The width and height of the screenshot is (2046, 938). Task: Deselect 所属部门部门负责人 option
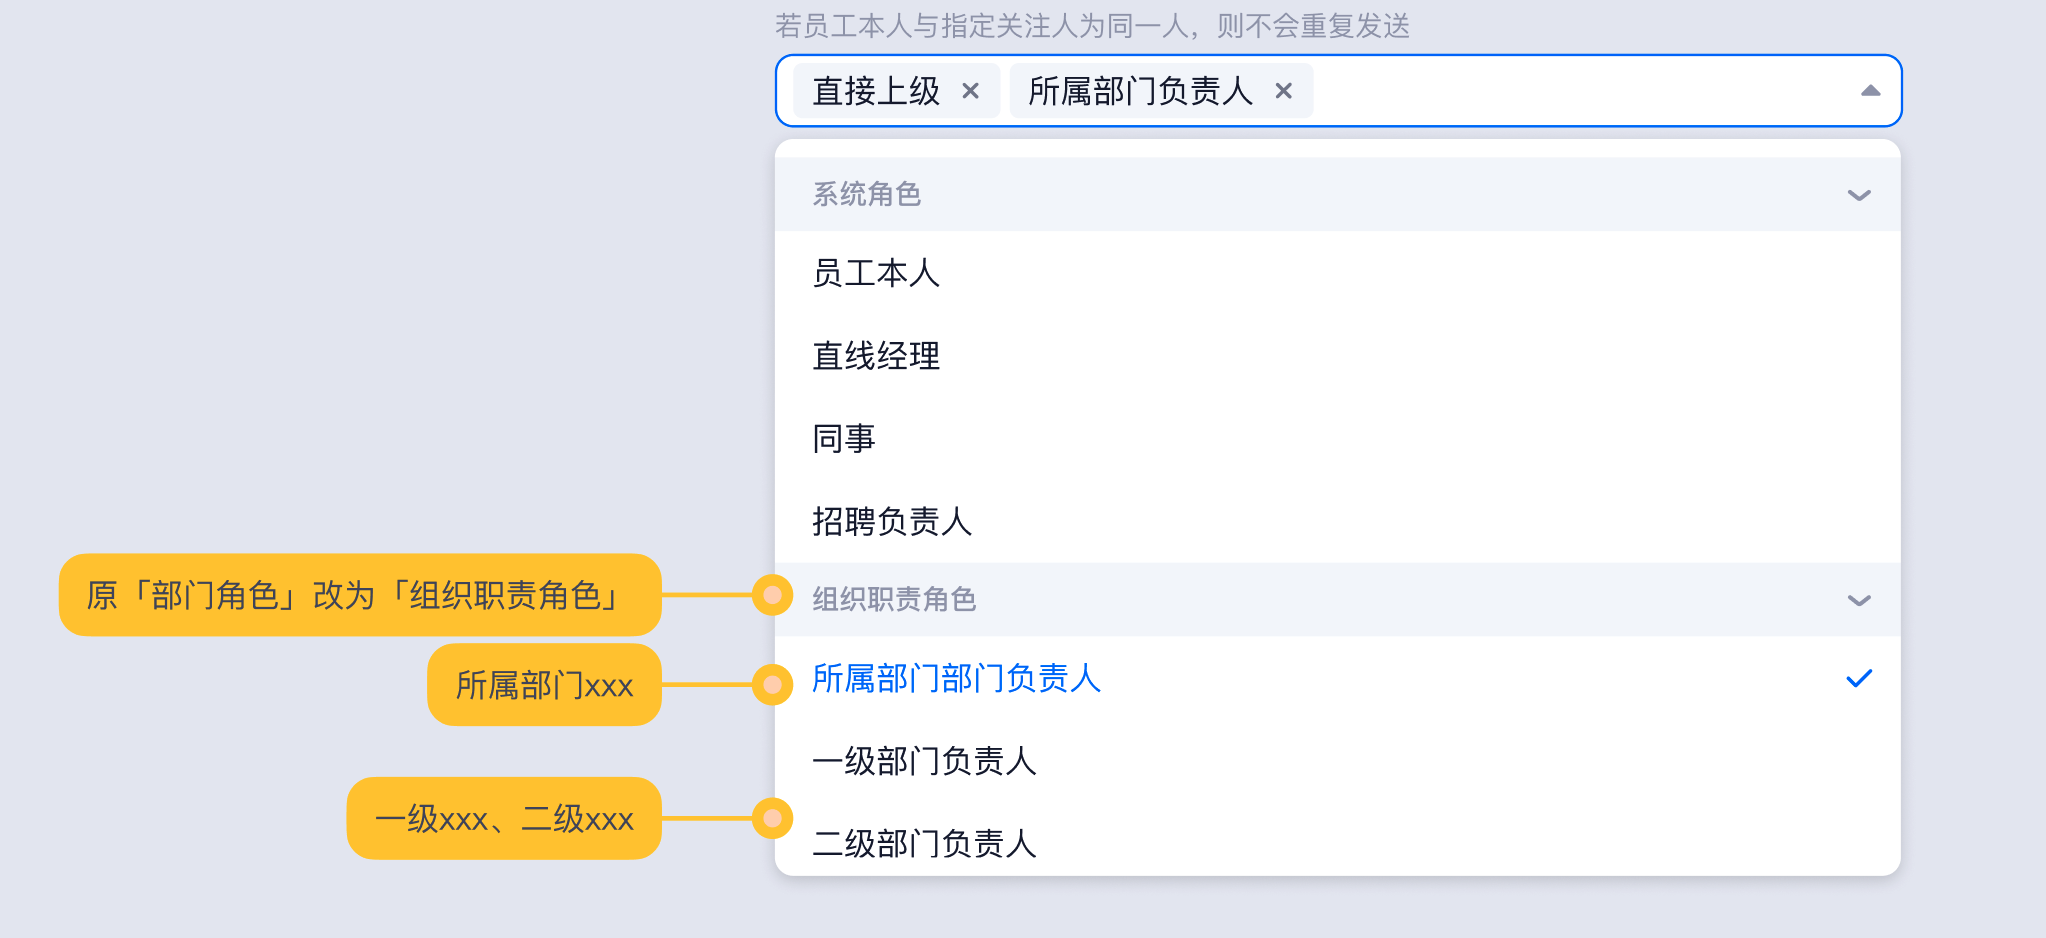[x=956, y=679]
